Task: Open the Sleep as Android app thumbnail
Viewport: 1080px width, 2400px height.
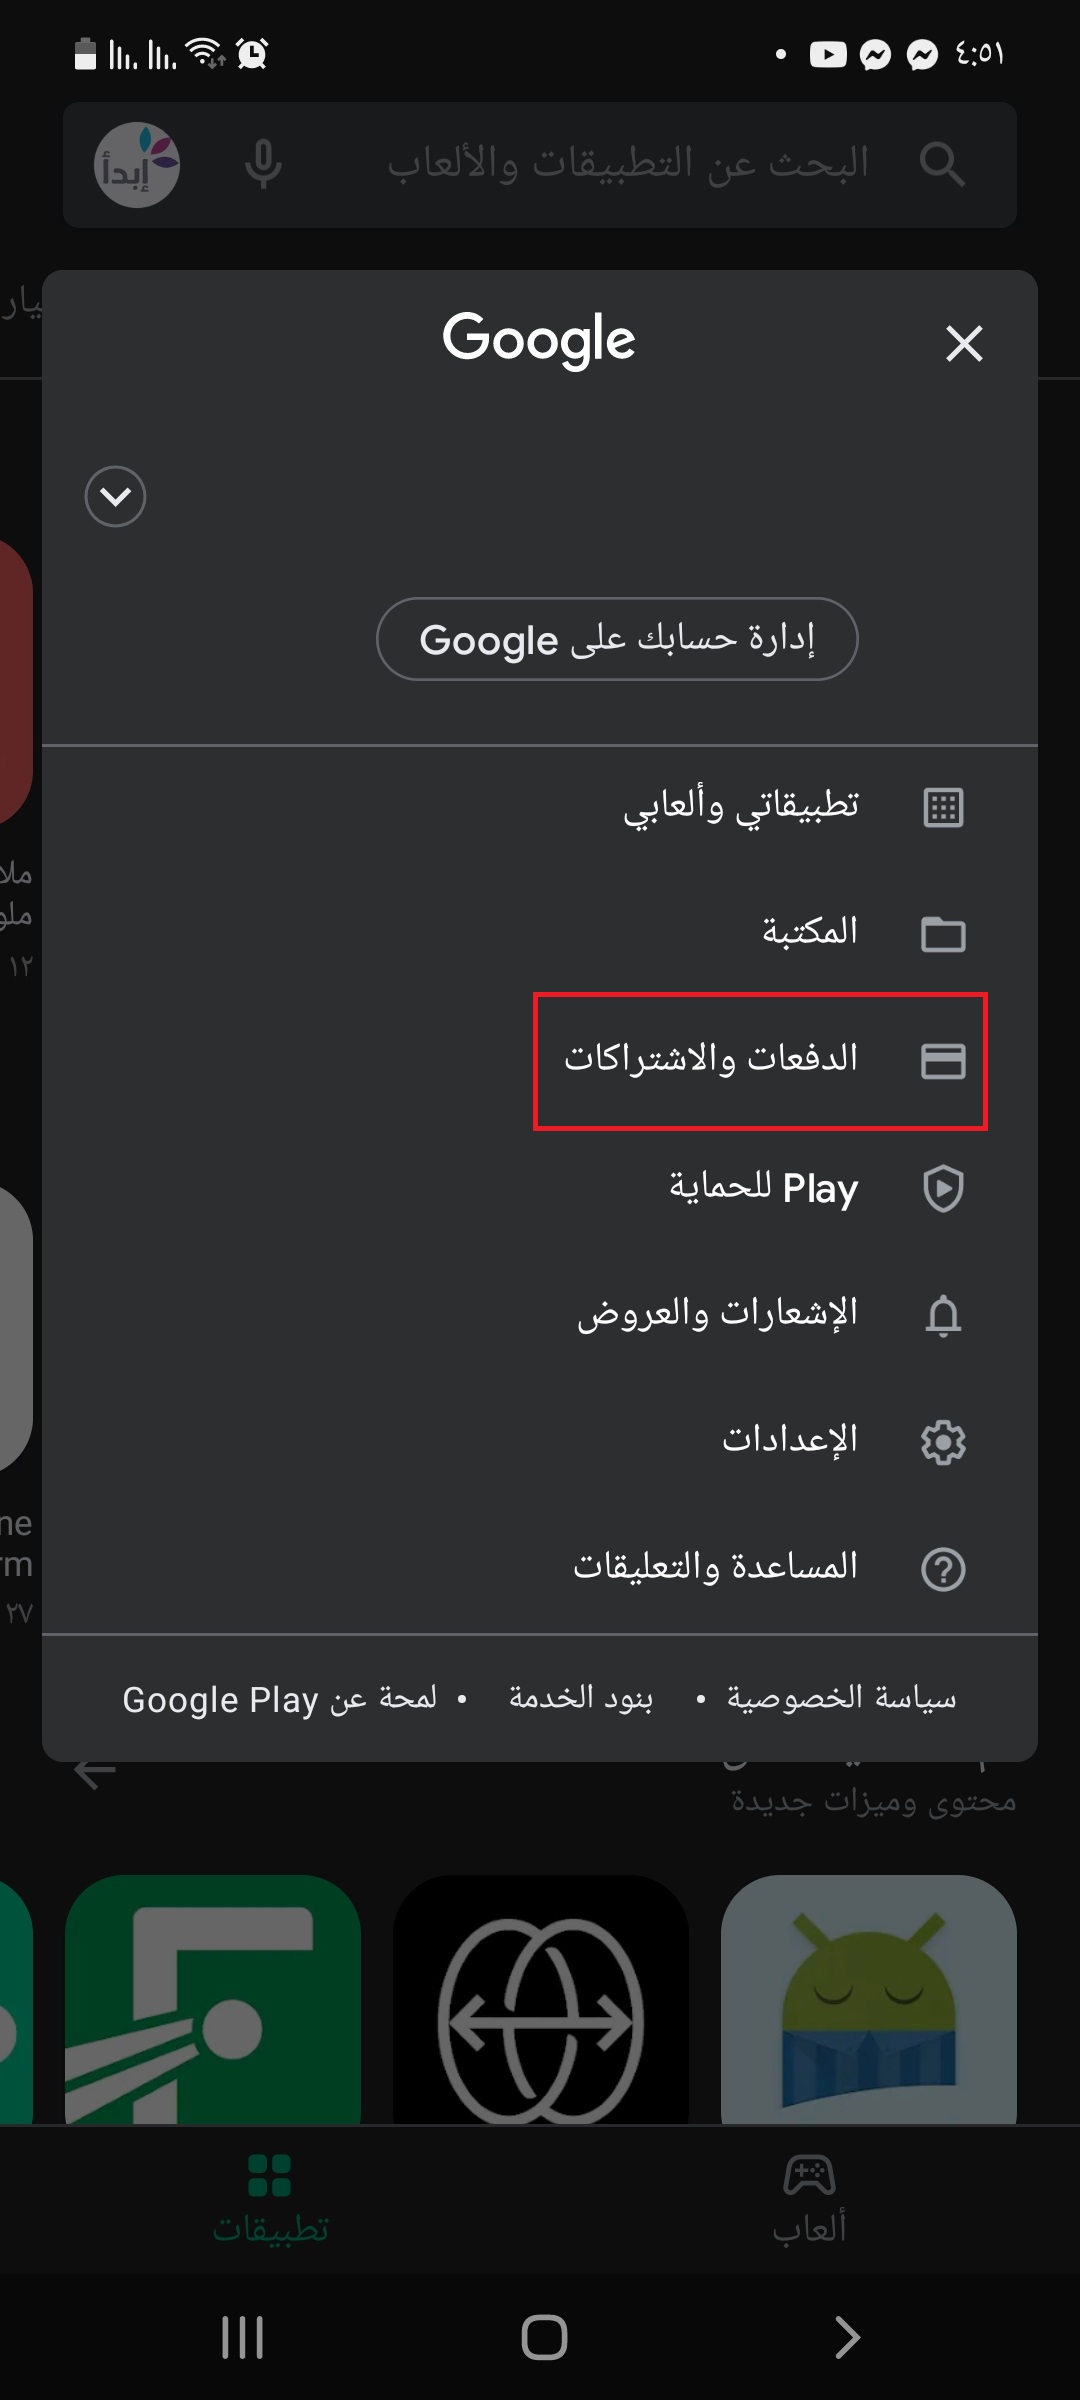Action: coord(869,2000)
